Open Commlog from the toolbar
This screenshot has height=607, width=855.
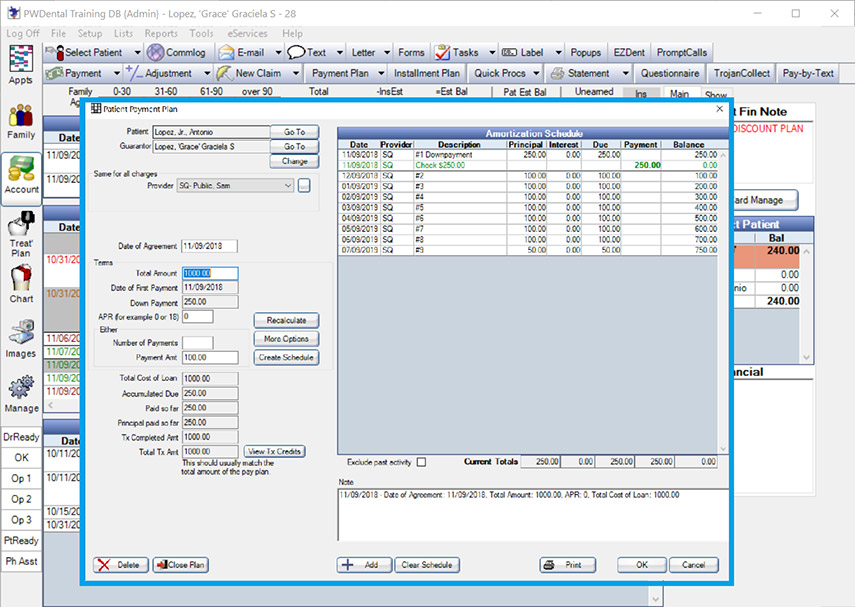click(177, 52)
